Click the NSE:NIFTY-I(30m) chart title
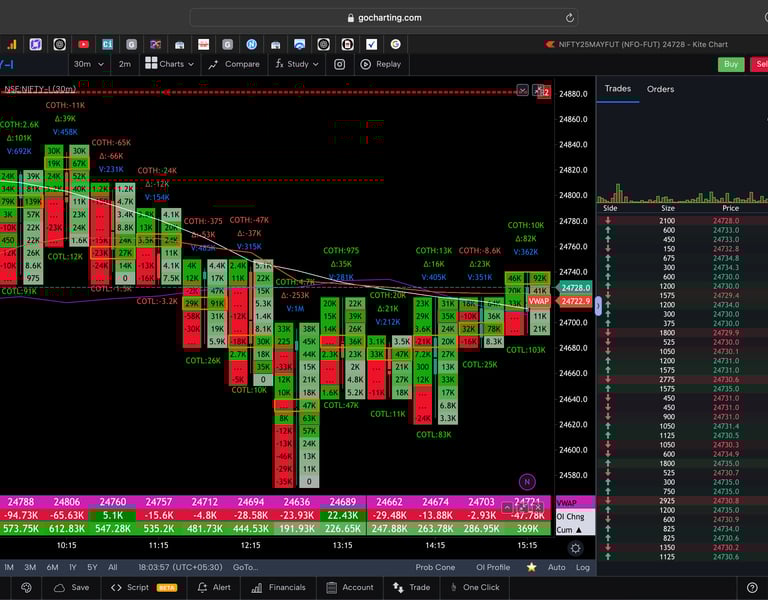Viewport: 768px width, 600px height. click(x=40, y=89)
